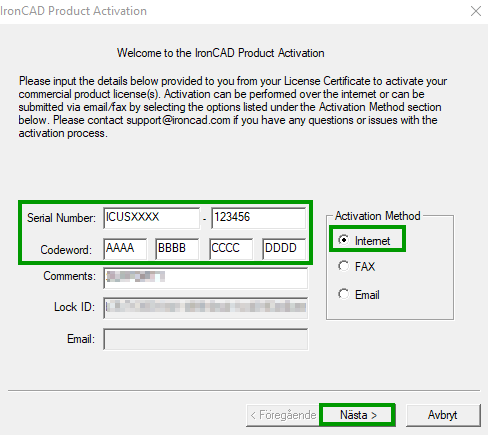The image size is (488, 435).
Task: Click the Activation Method group title
Action: click(x=377, y=216)
